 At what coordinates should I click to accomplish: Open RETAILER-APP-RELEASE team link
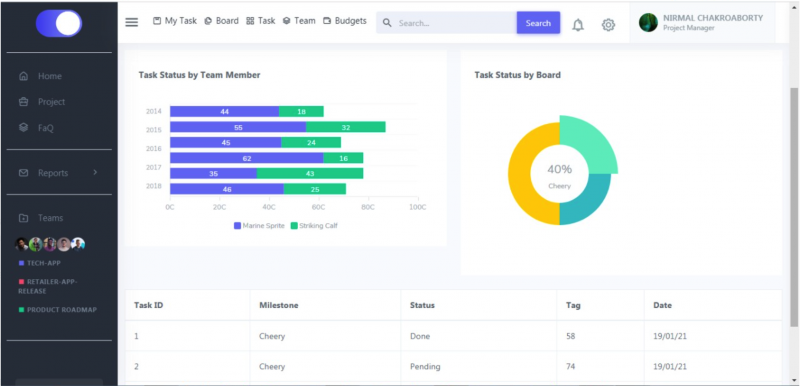coord(47,286)
